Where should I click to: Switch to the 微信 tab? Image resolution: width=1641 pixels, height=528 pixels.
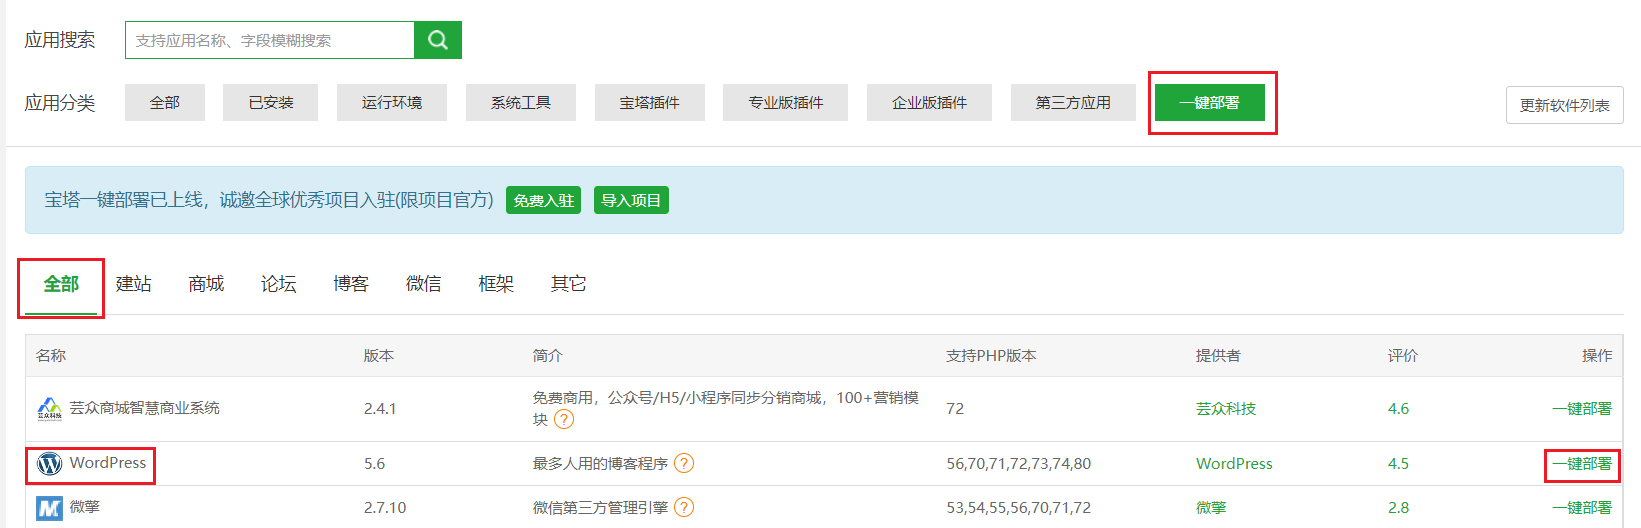424,284
